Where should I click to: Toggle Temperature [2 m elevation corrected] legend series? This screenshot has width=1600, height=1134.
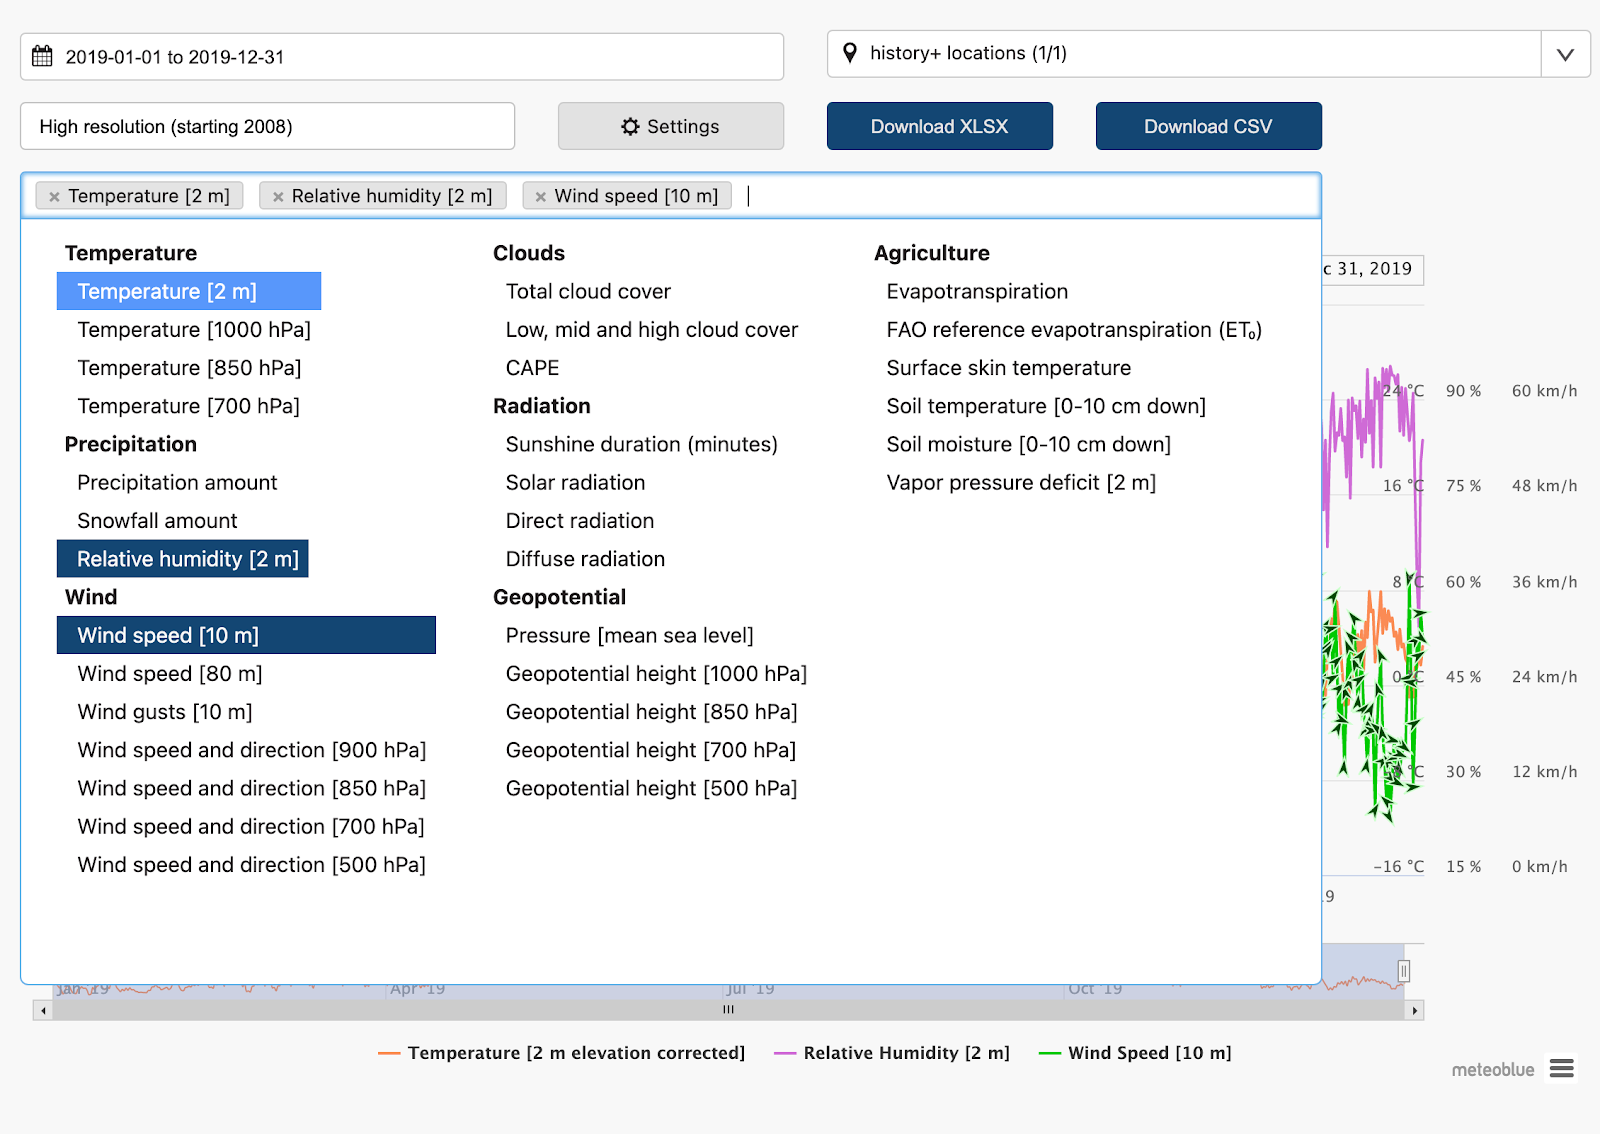click(x=562, y=1053)
